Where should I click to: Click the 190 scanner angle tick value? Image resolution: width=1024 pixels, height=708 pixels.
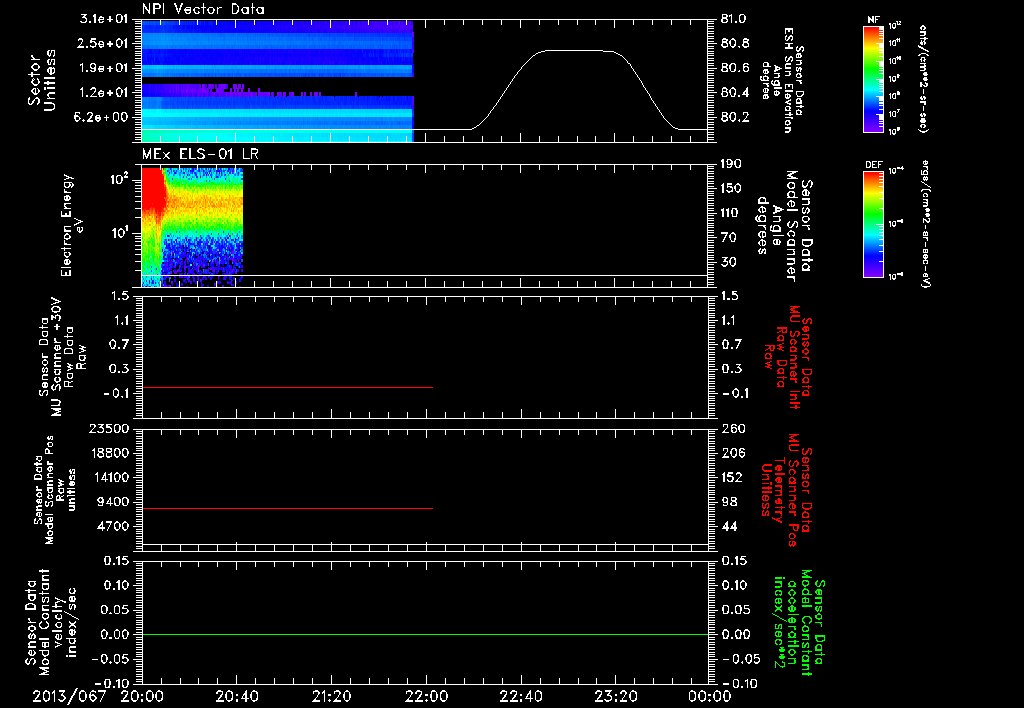tap(731, 164)
